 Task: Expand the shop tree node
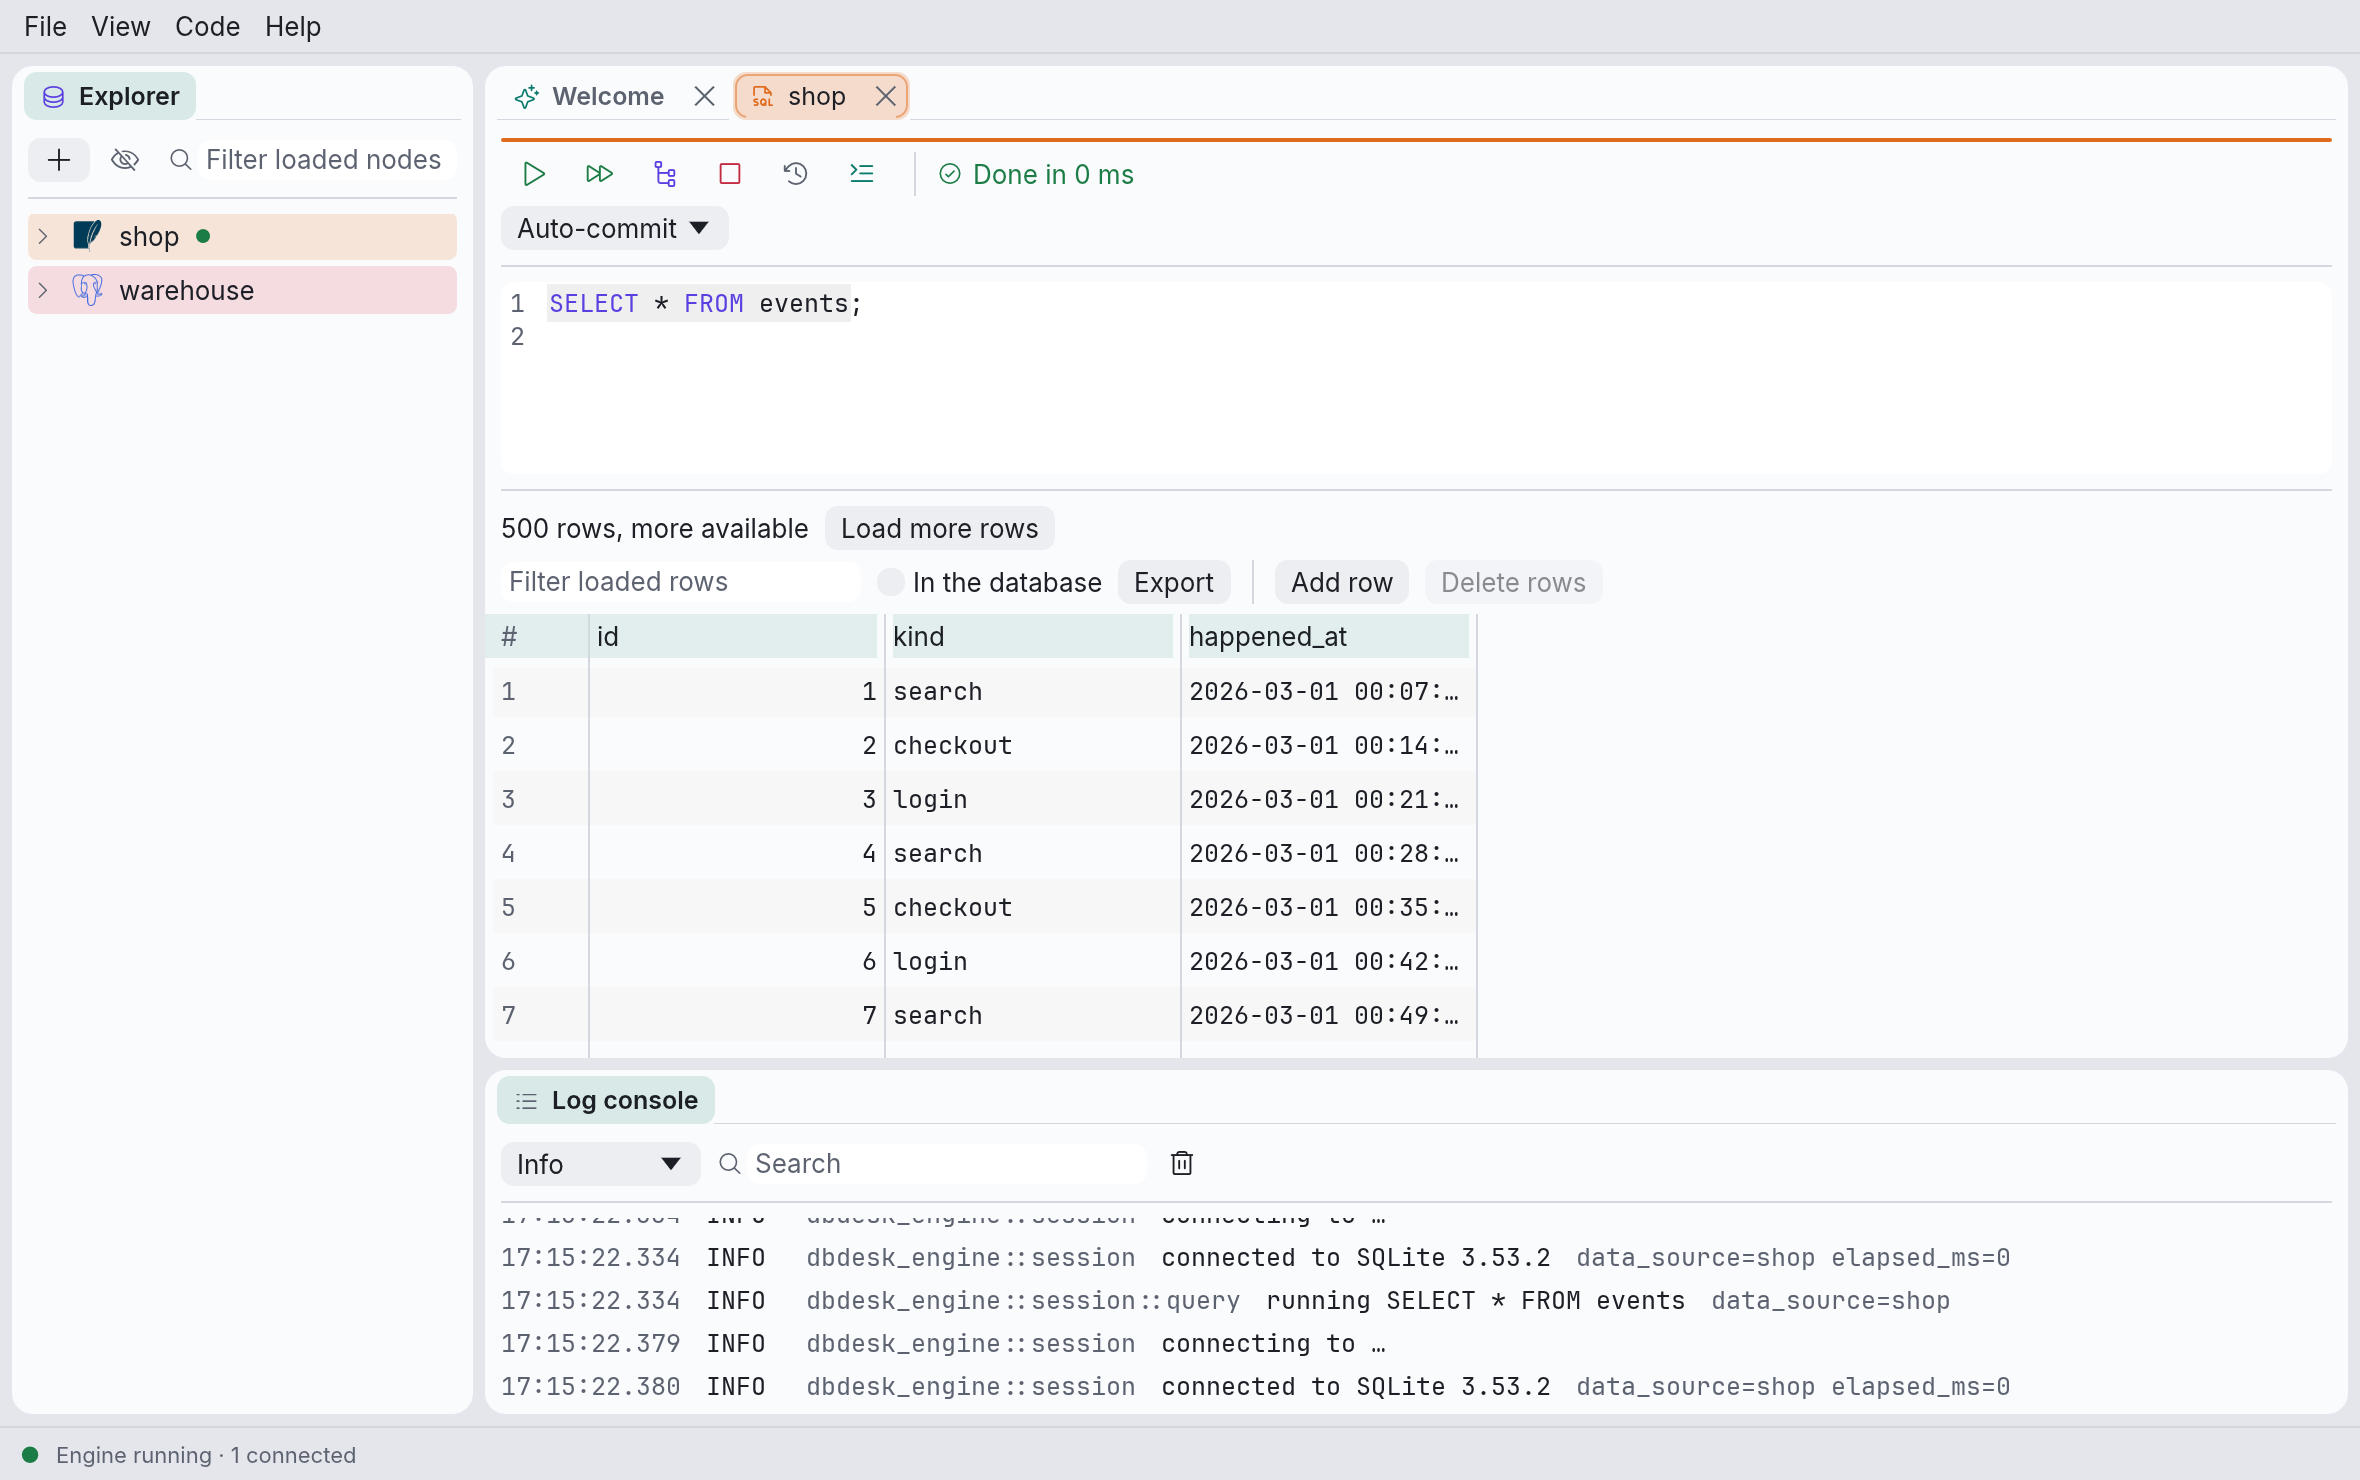(43, 236)
